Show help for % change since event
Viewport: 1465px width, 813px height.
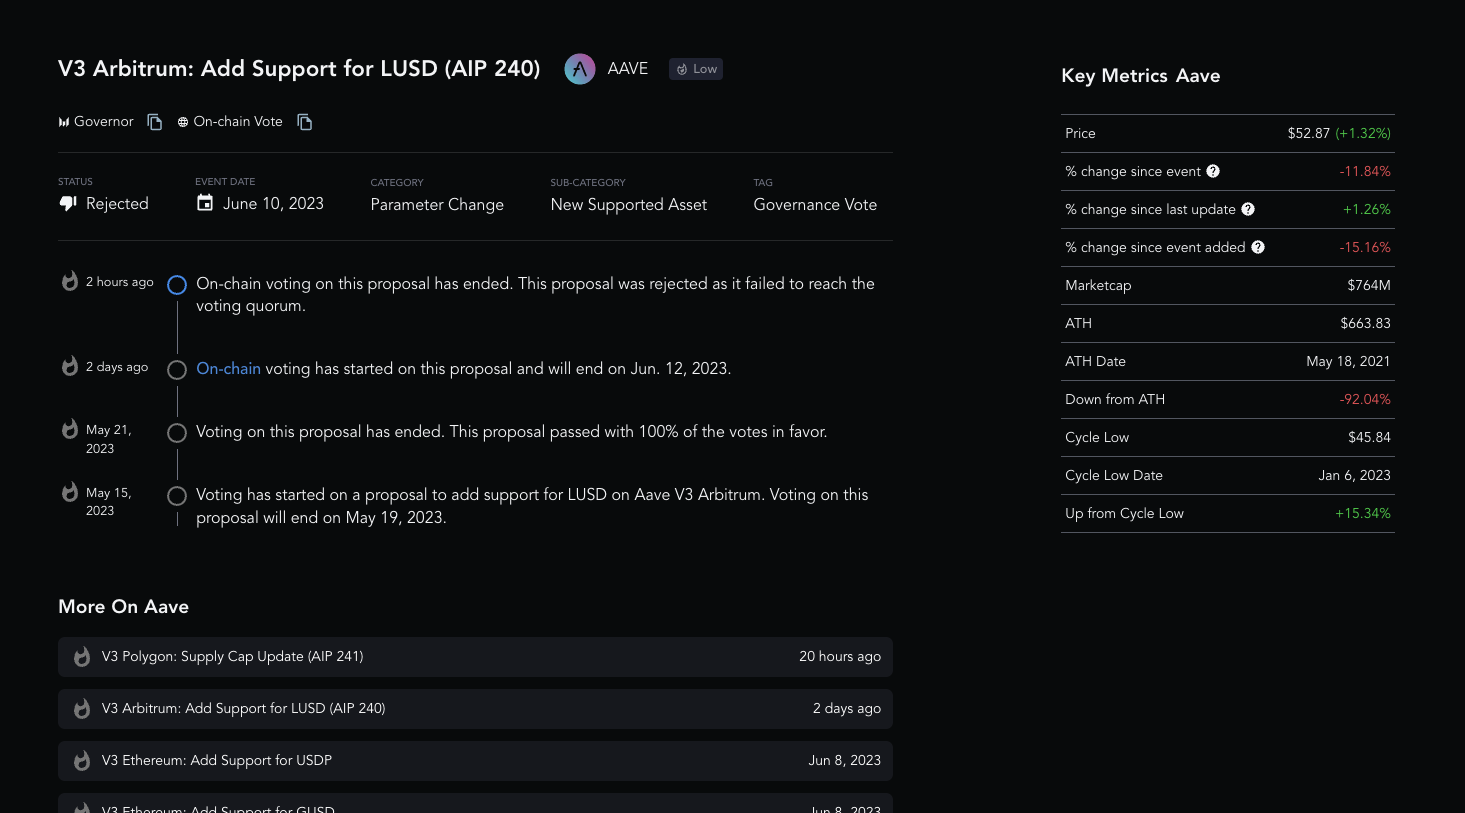1213,171
